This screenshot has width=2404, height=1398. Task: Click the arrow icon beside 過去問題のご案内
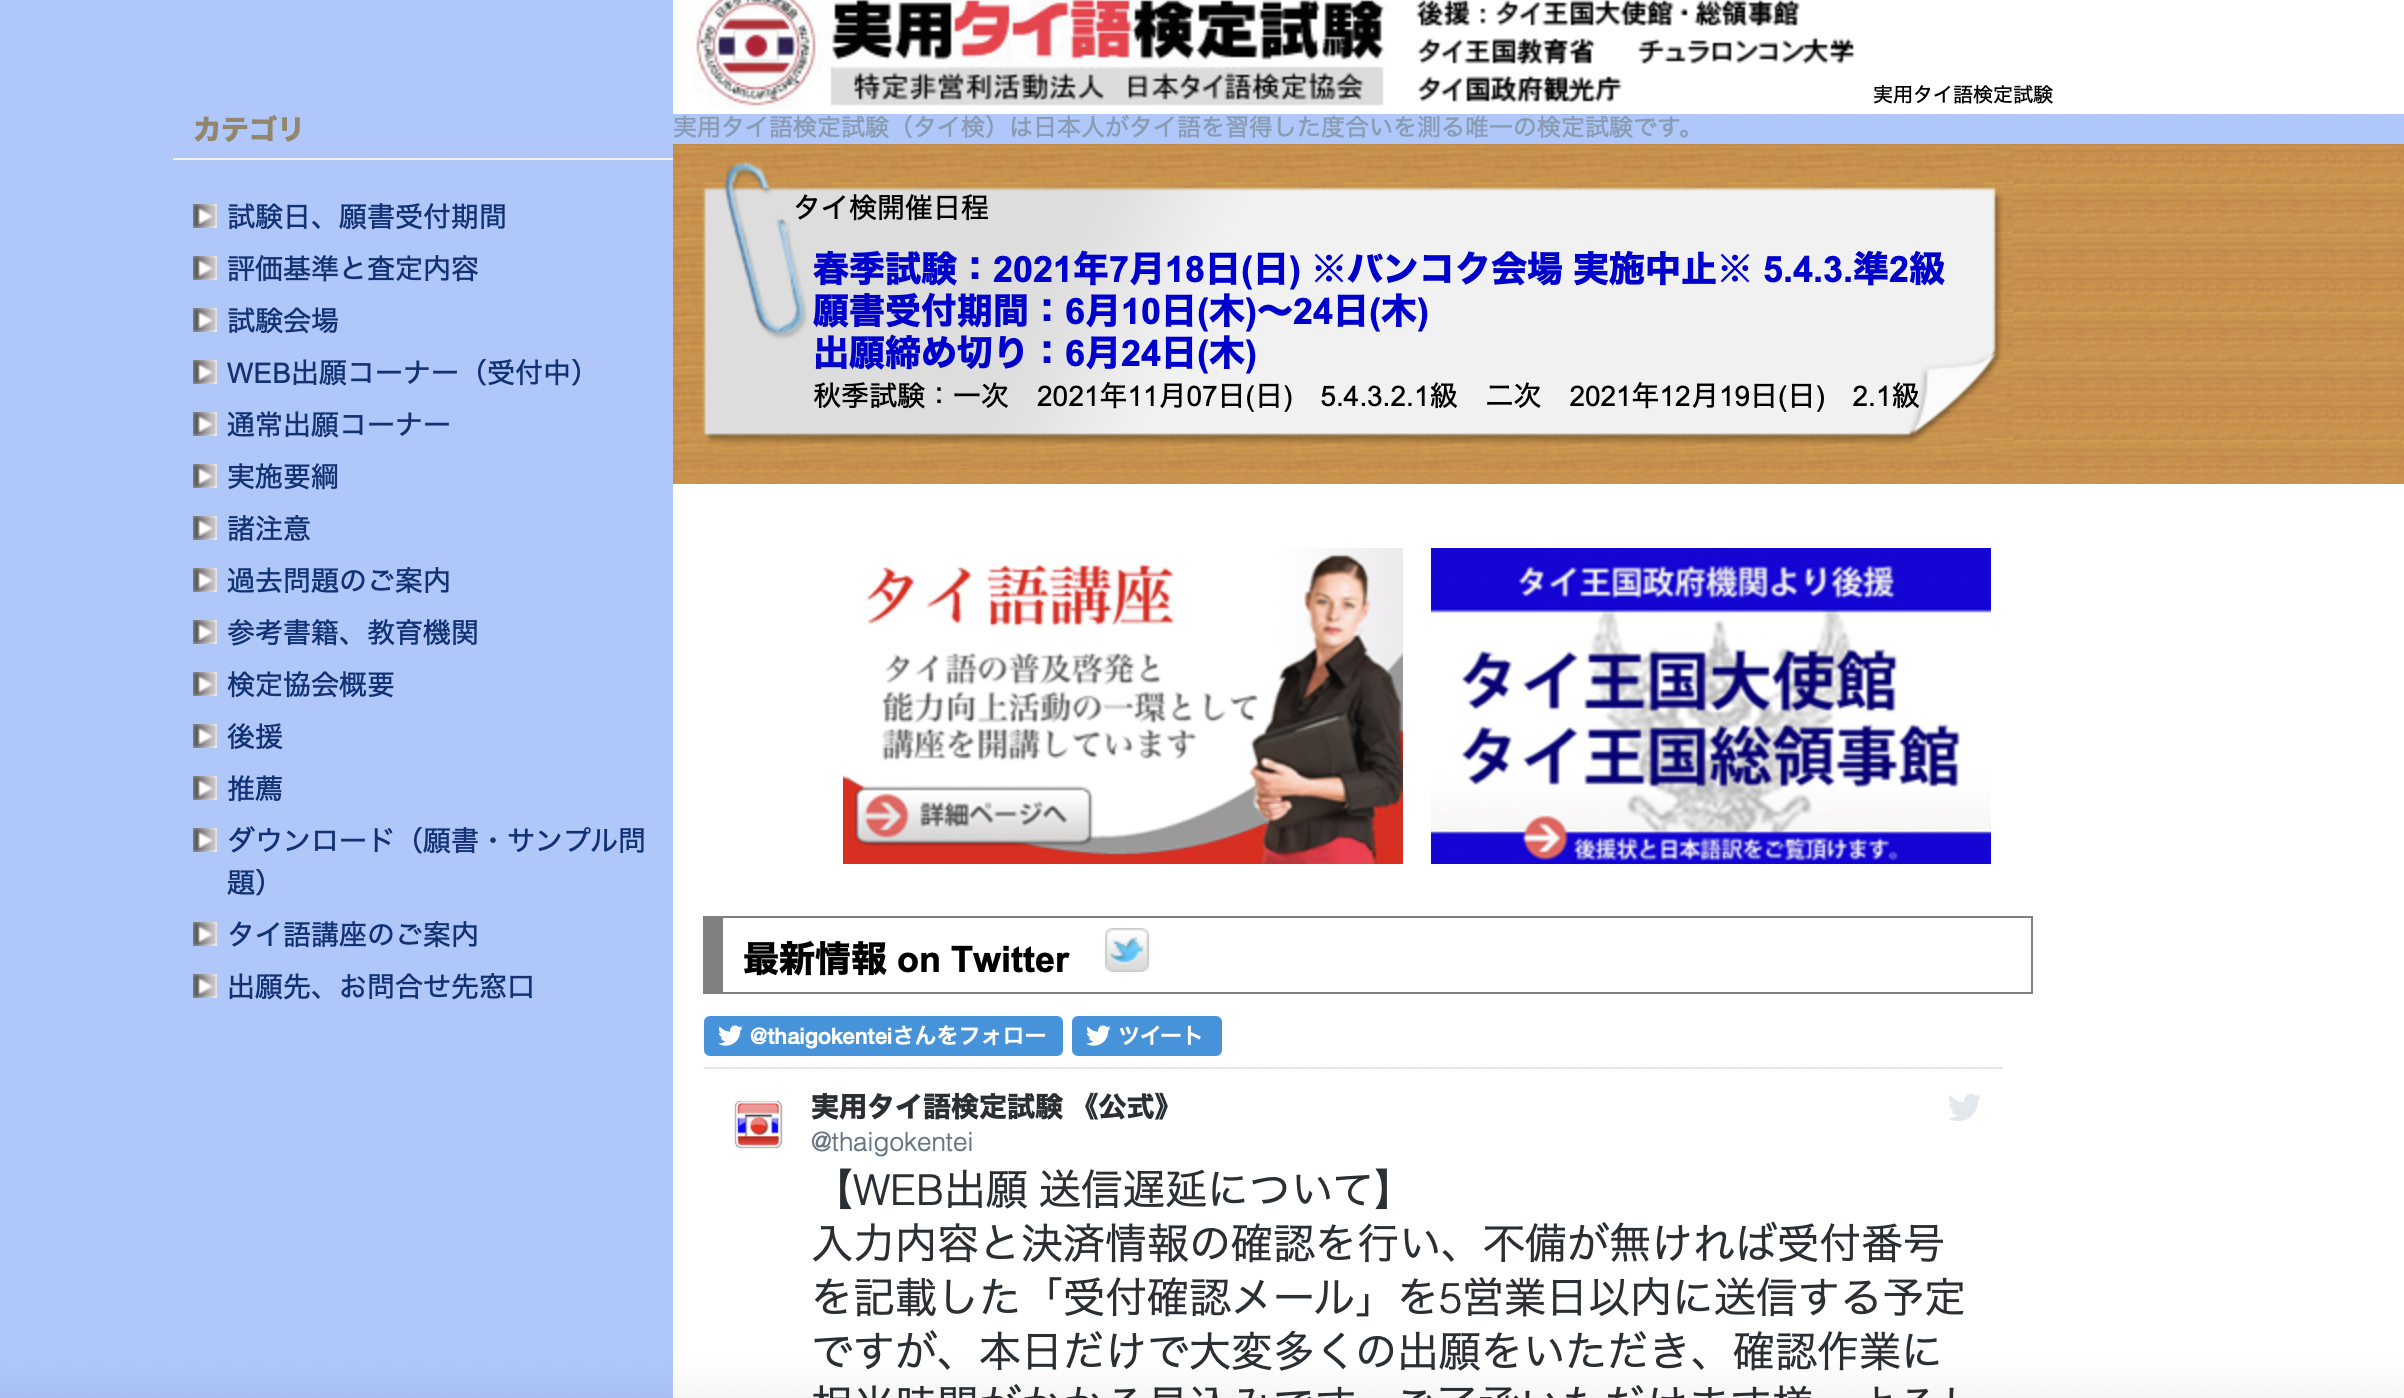click(x=204, y=580)
